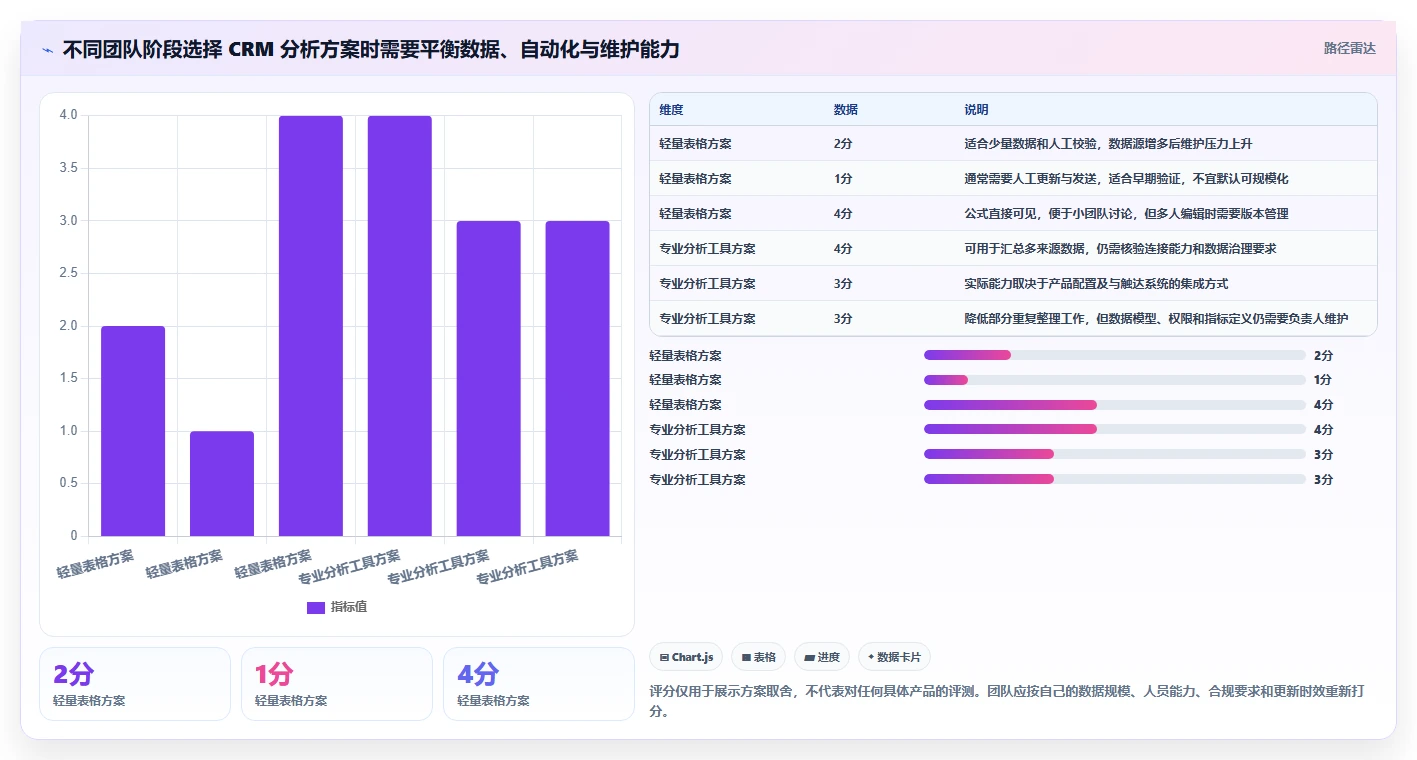Click the 专业分析工具方案 progress bar showing 4分
Screen dimensions: 1417x760
coord(1115,430)
